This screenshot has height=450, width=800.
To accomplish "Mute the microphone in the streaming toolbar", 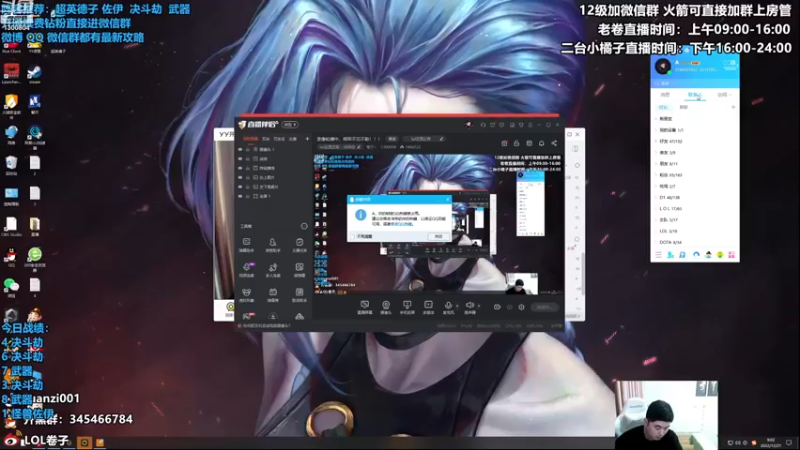I will [x=447, y=307].
